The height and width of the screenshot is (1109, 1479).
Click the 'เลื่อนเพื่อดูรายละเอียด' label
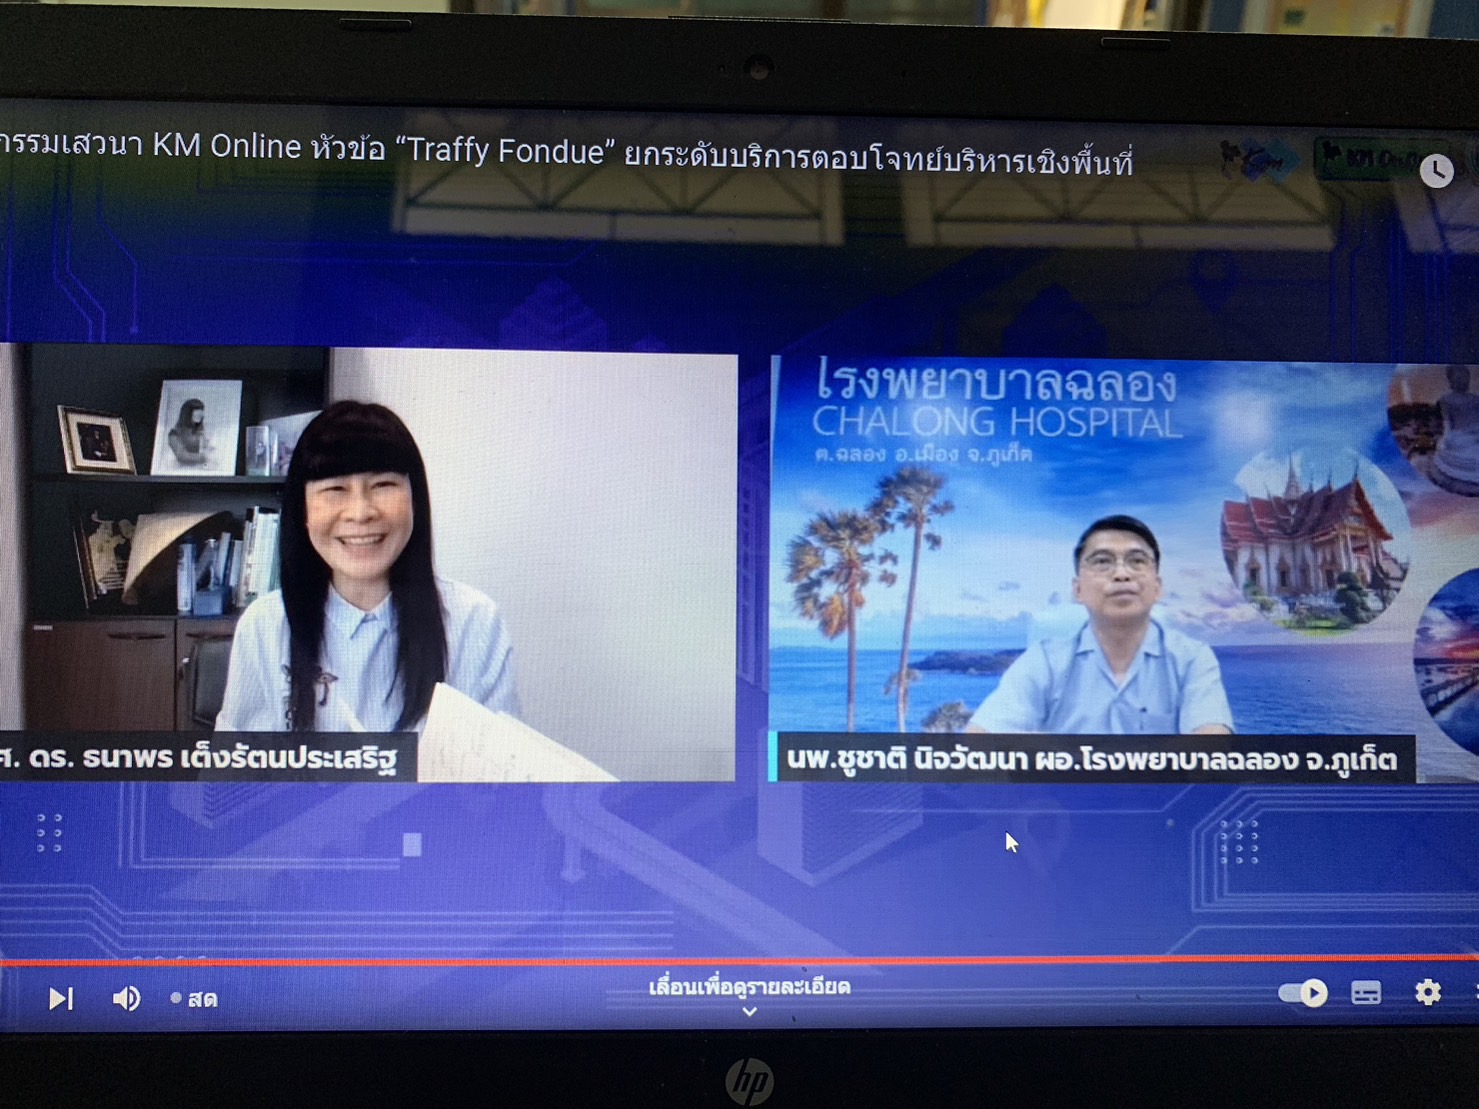[x=749, y=988]
